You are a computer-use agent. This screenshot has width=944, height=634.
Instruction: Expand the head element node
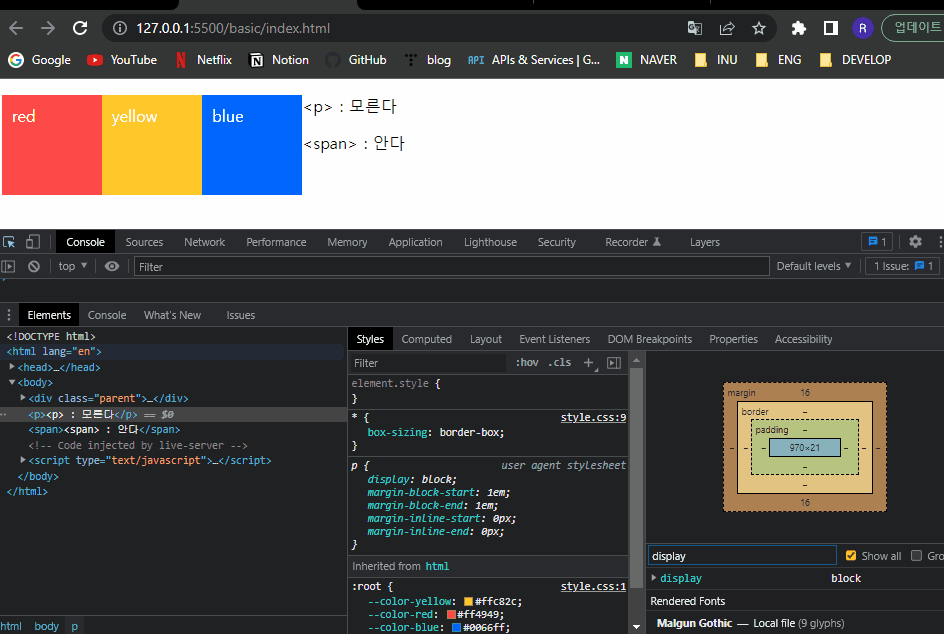point(12,367)
